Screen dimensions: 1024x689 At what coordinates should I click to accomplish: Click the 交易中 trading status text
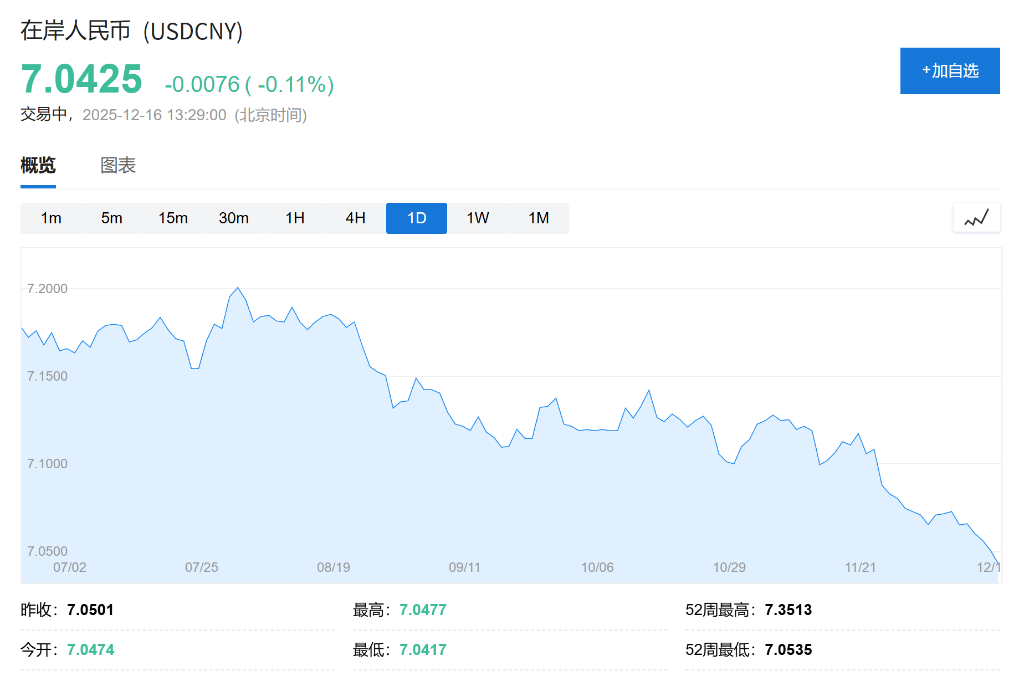42,116
